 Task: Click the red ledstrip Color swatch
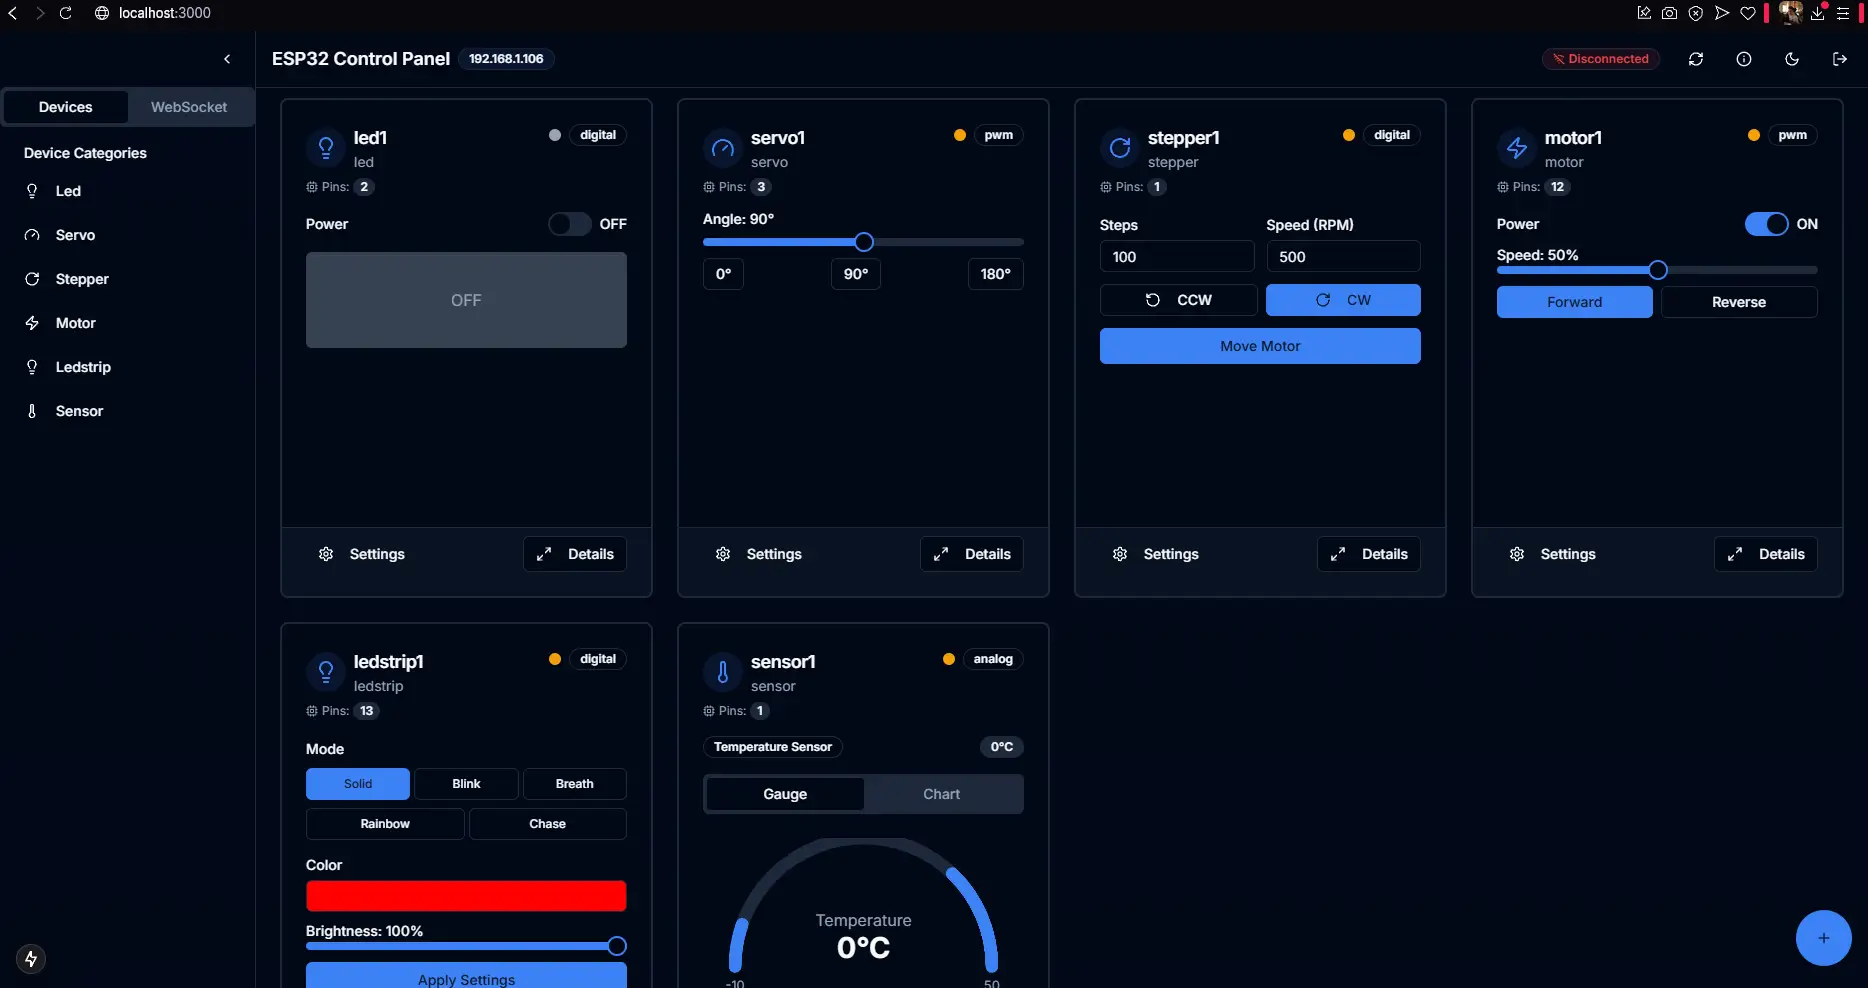[466, 896]
